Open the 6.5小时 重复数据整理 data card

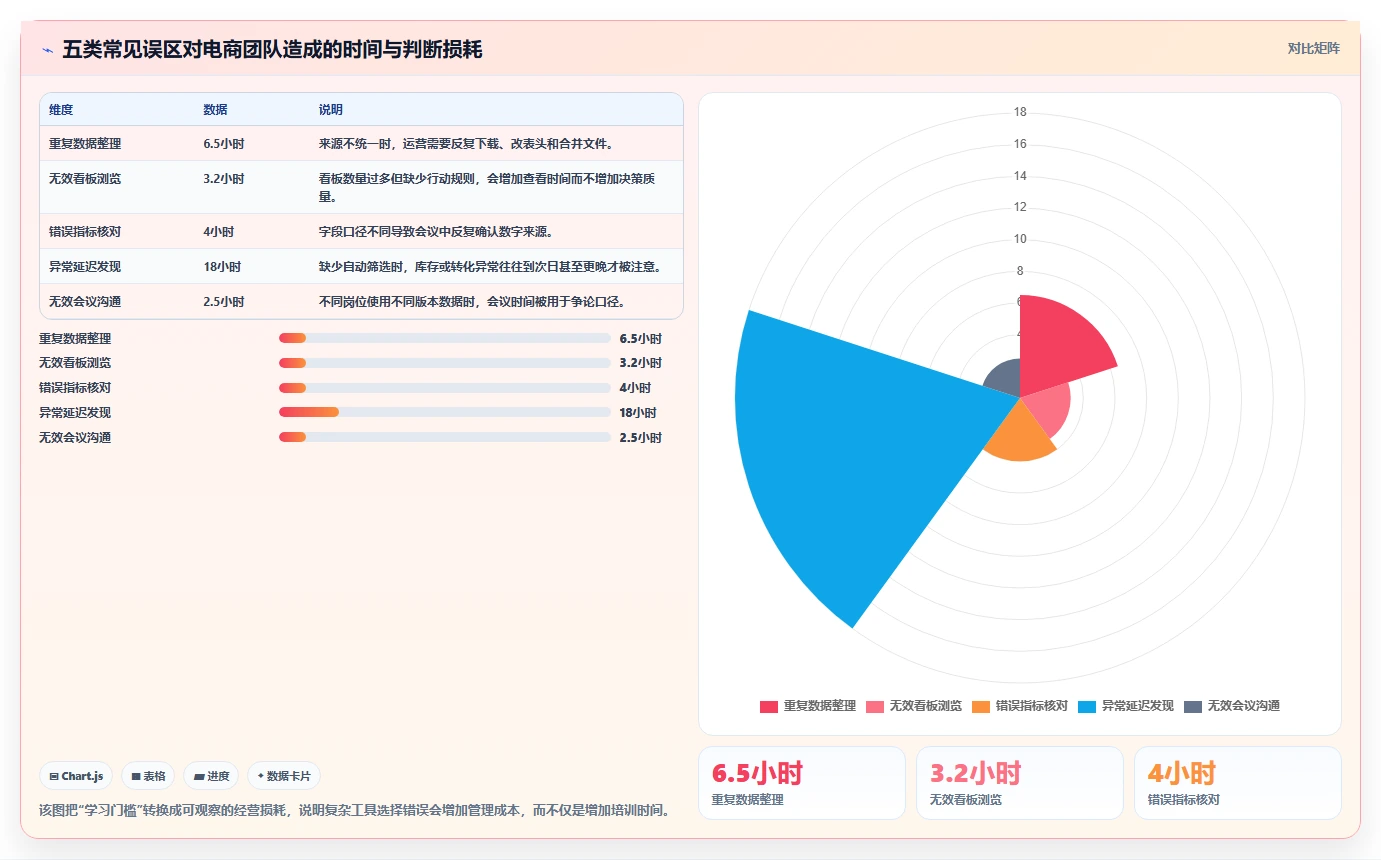pyautogui.click(x=801, y=783)
